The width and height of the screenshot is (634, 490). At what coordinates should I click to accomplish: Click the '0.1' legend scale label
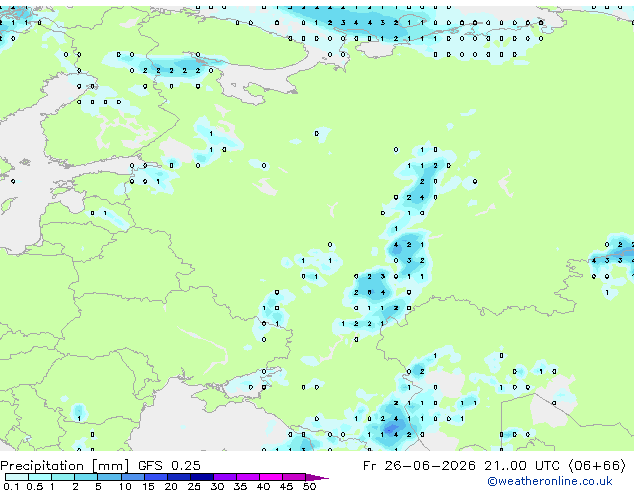11,486
